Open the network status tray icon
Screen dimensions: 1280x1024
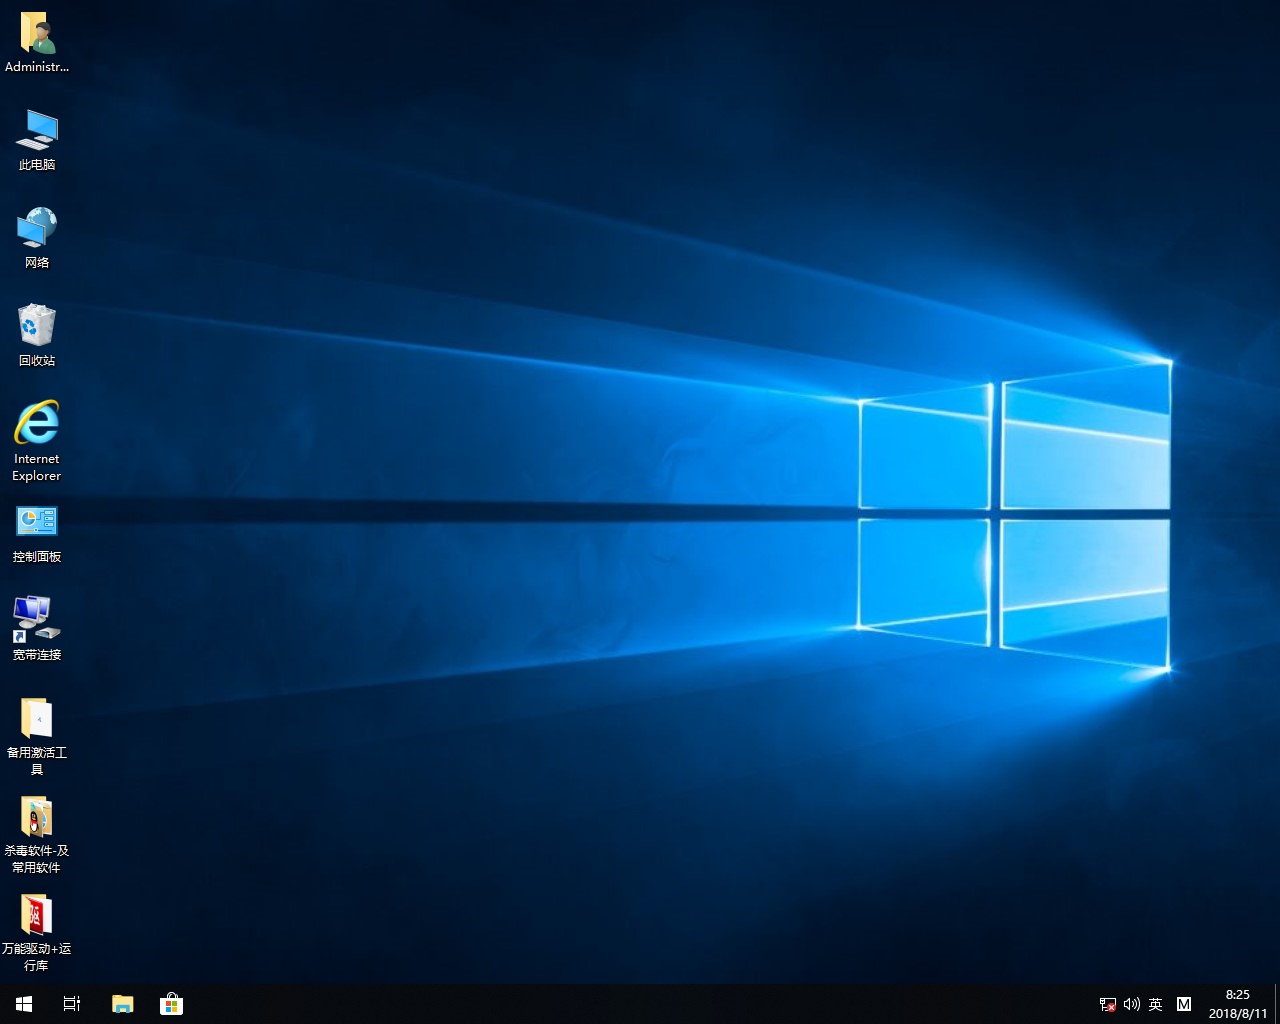pos(1107,1004)
